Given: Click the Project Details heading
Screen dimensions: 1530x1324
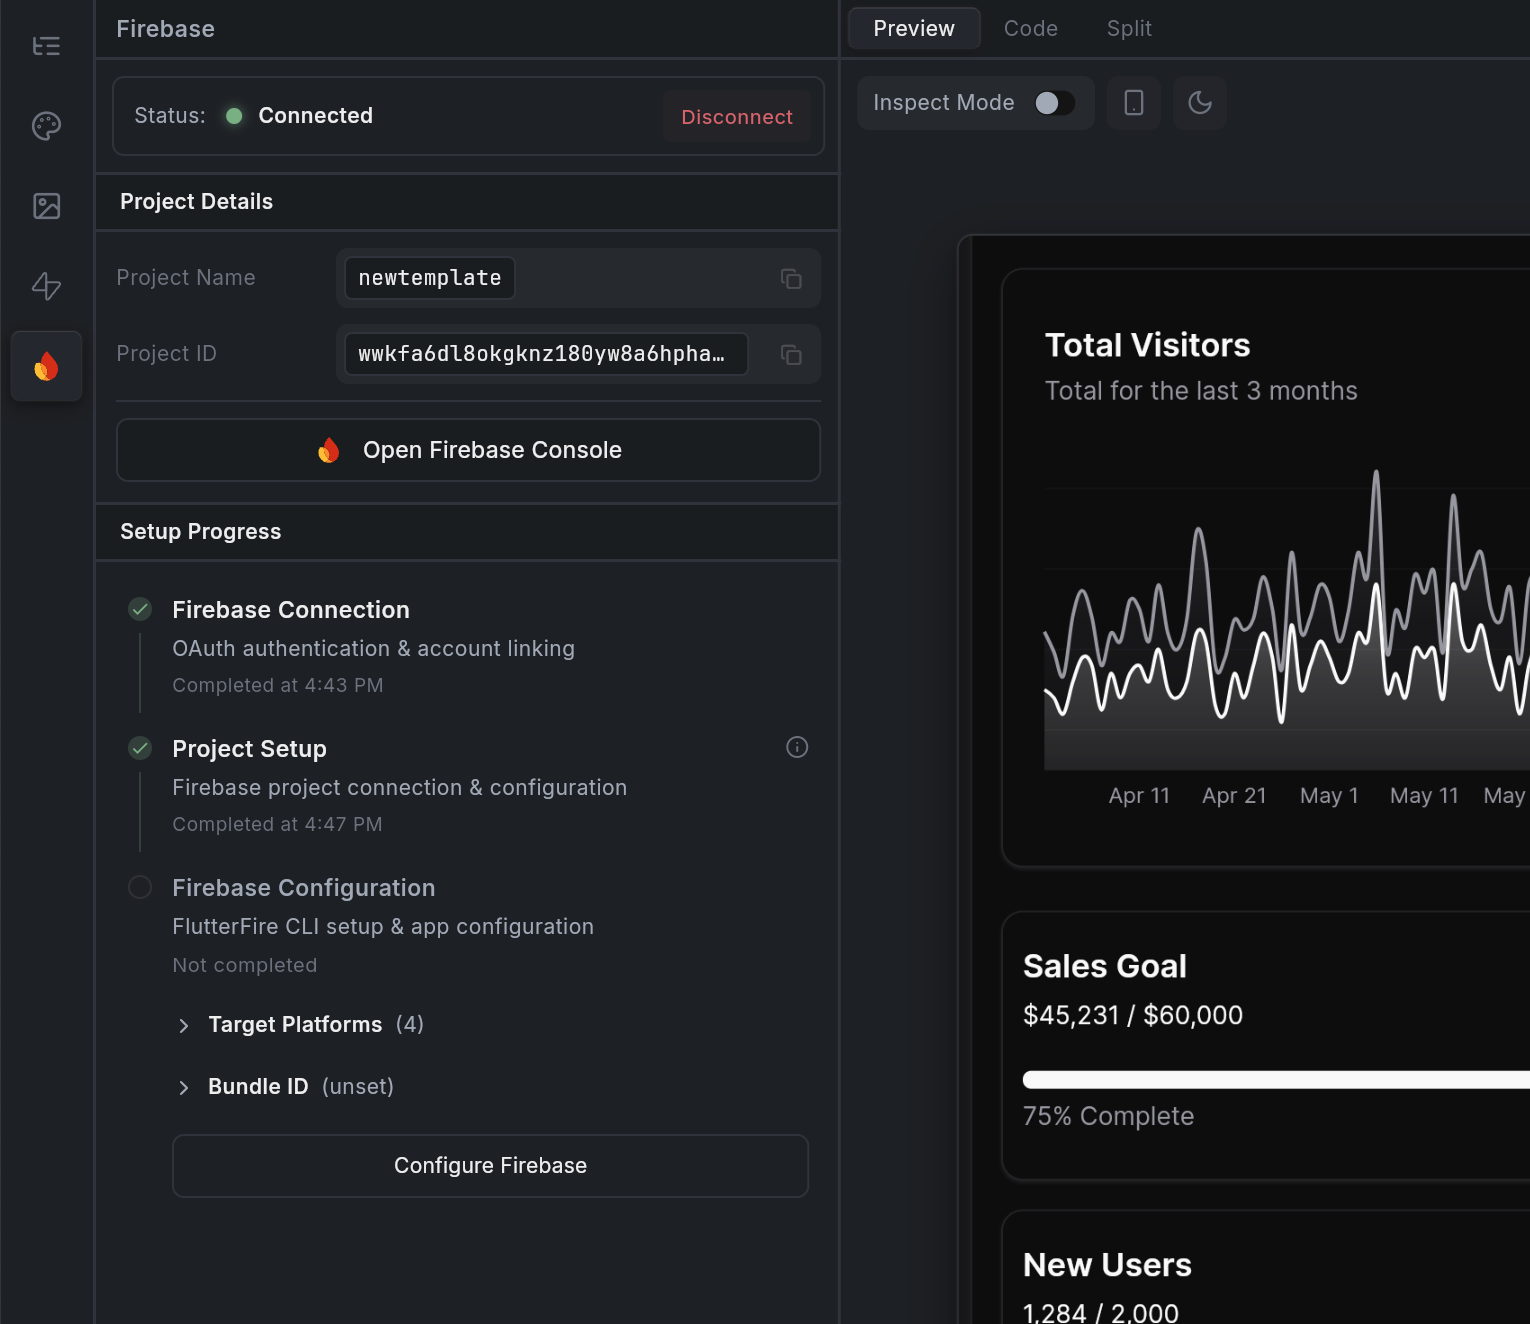Looking at the screenshot, I should pos(196,201).
